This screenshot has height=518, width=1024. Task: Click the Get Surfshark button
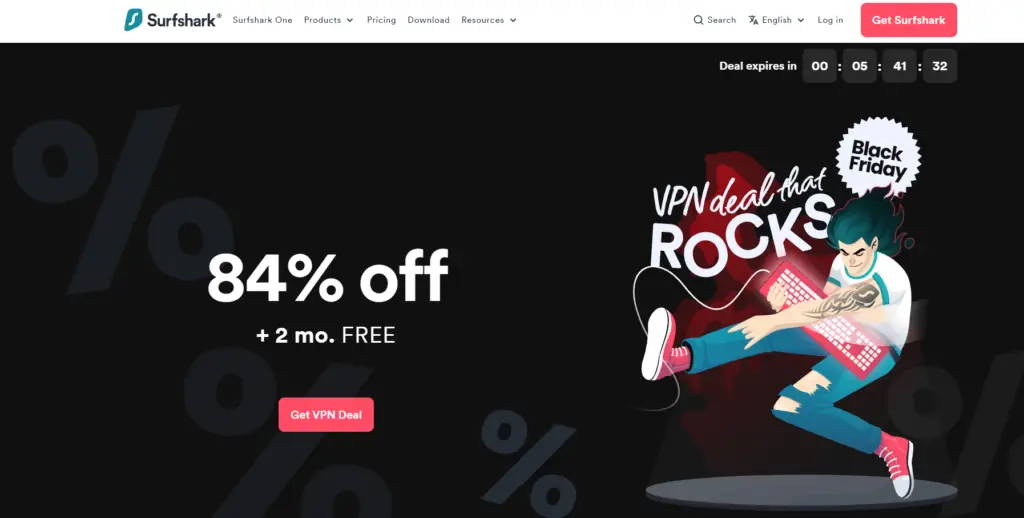coord(908,20)
